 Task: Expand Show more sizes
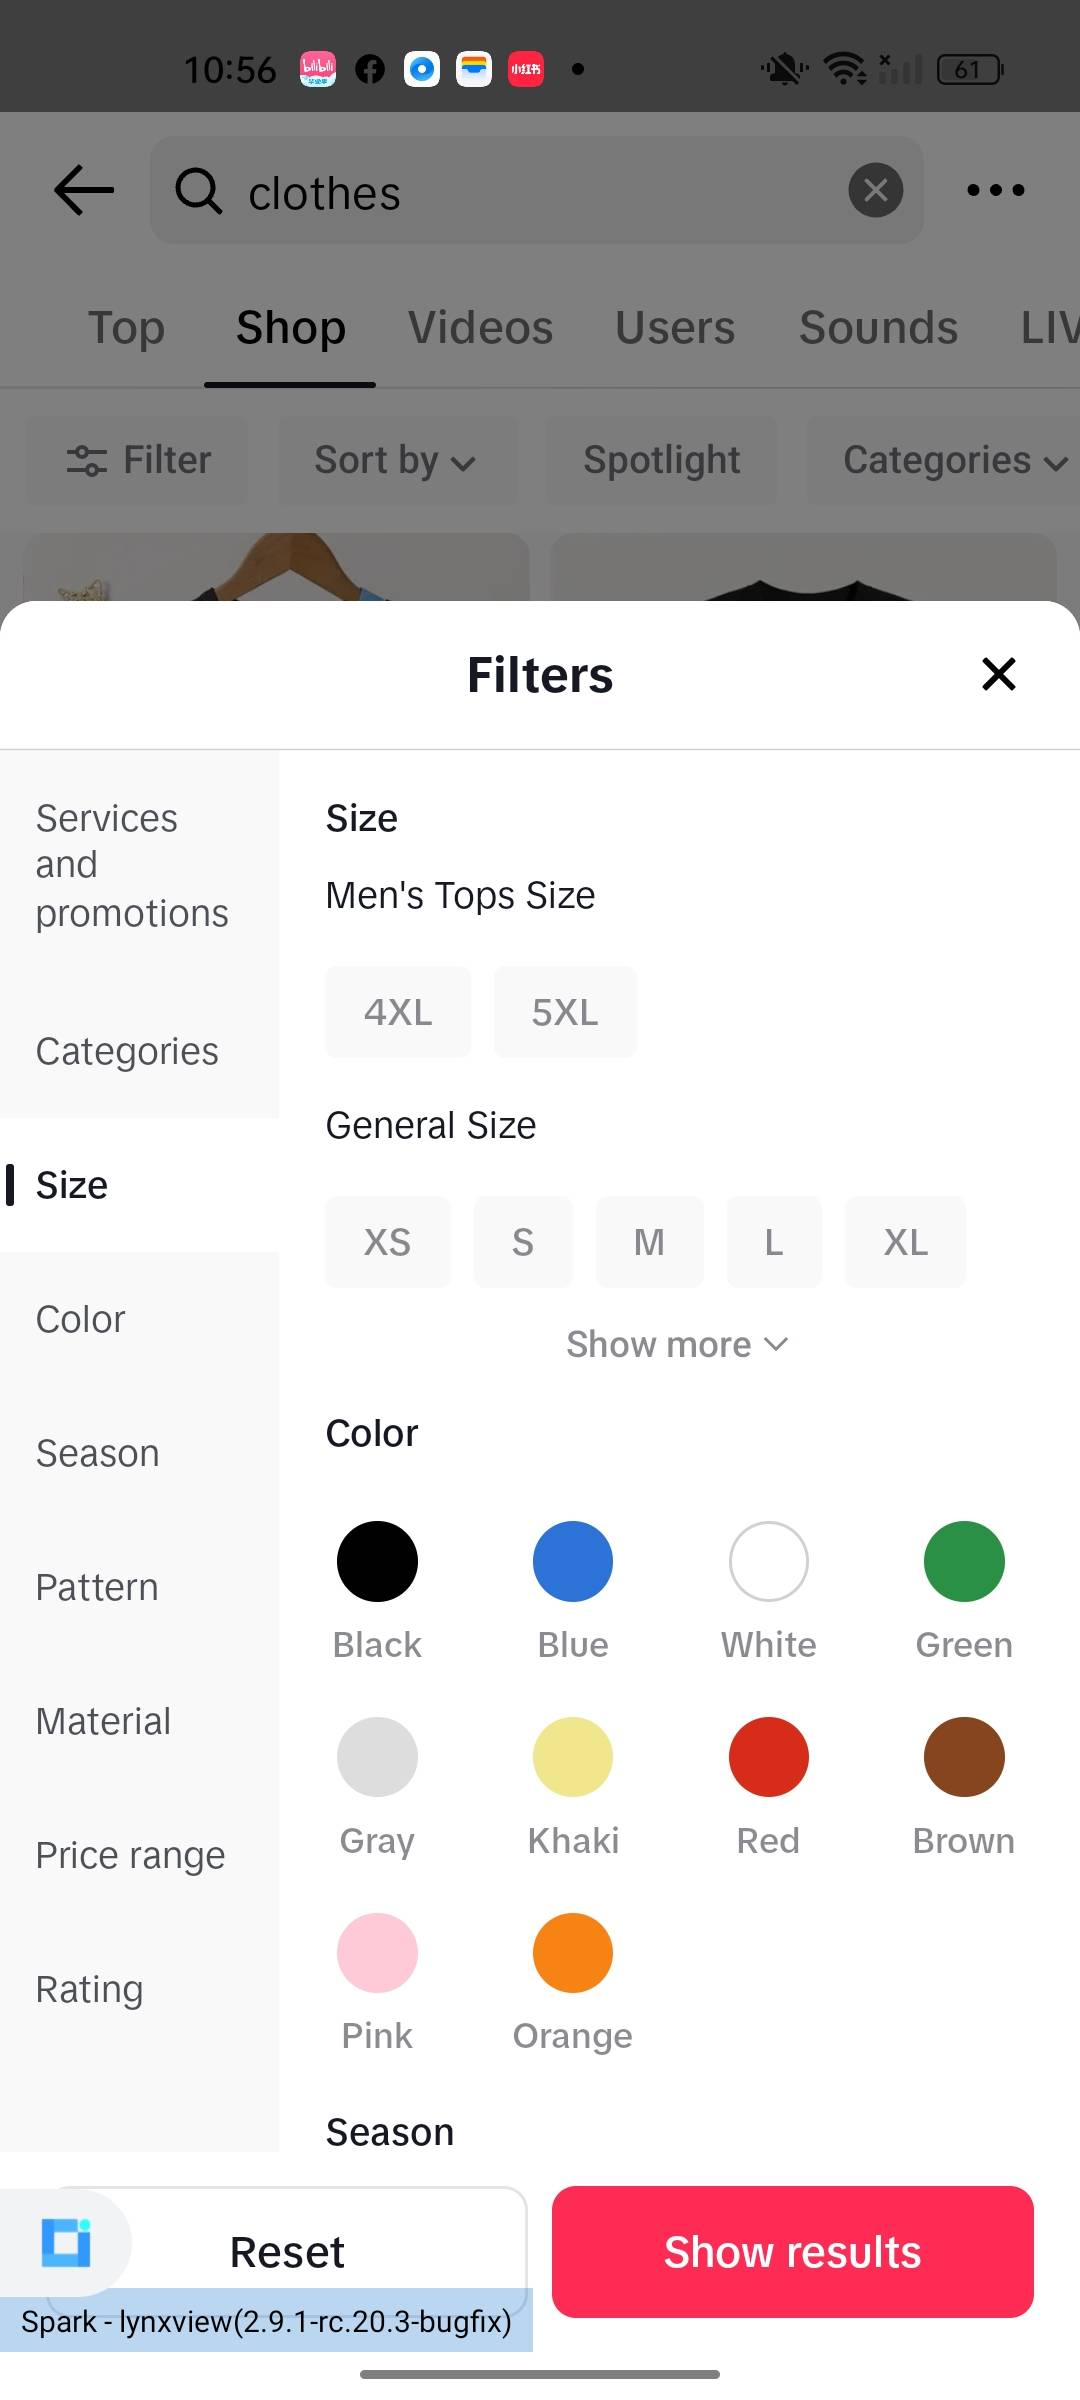(x=677, y=1345)
